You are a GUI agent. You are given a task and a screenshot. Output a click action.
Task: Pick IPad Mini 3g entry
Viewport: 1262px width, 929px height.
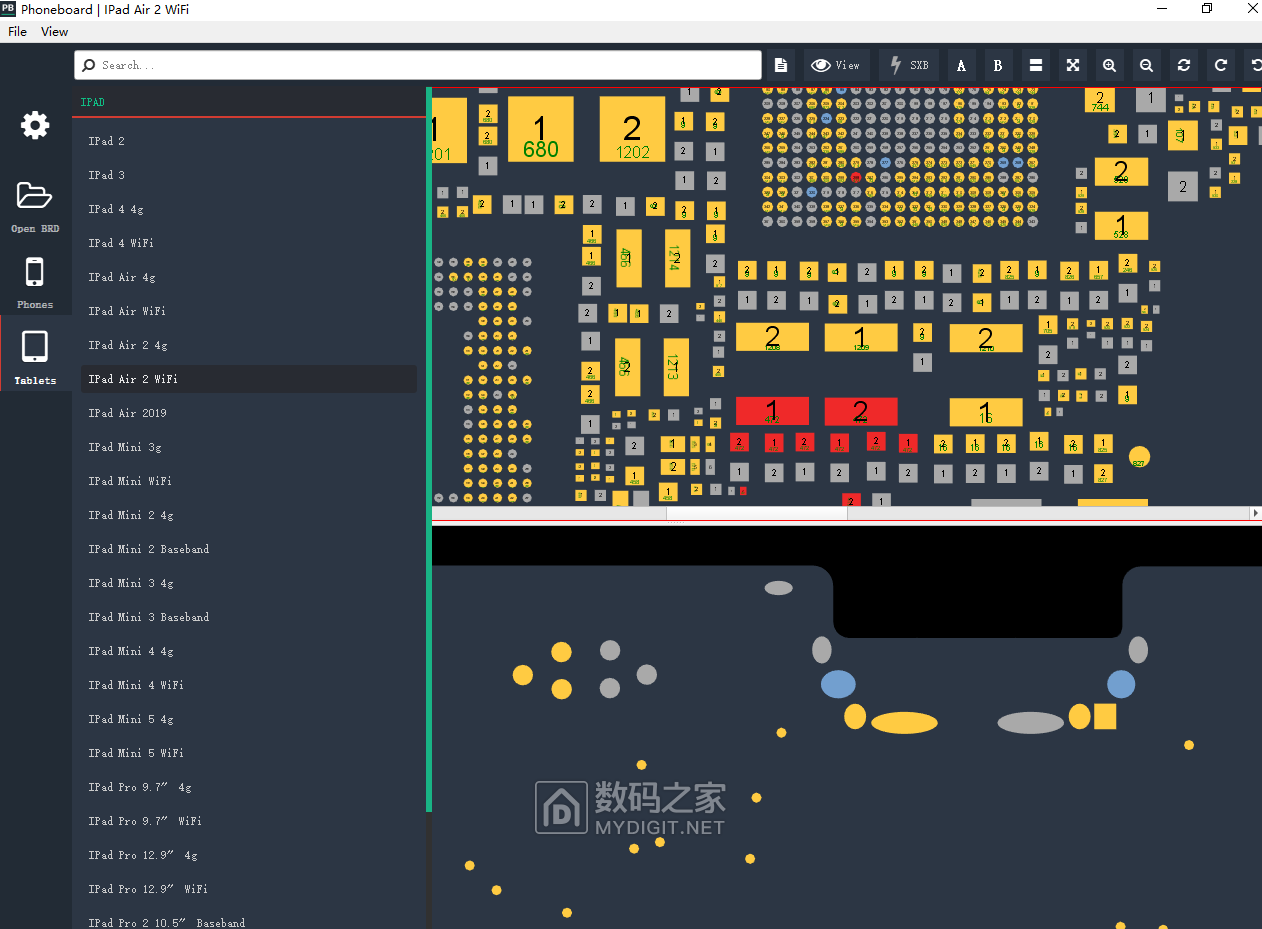pyautogui.click(x=249, y=447)
